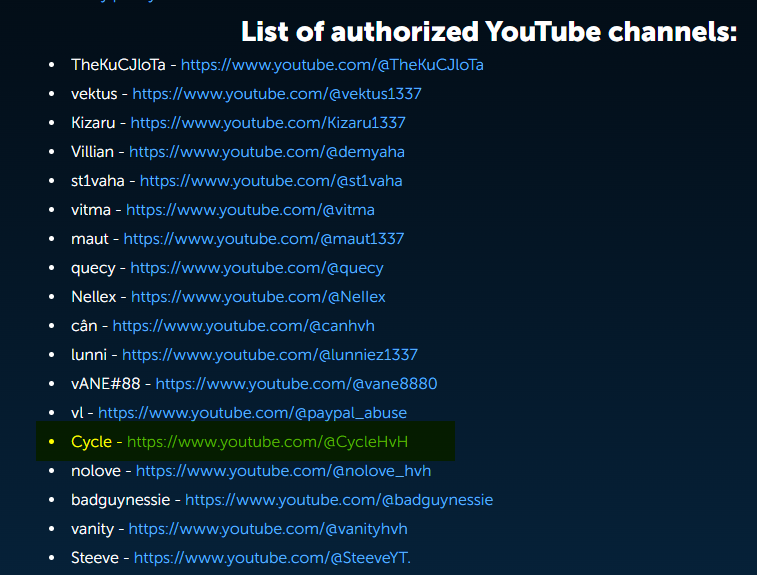Click the name 'nolove' label
This screenshot has height=575, width=757.
click(96, 471)
